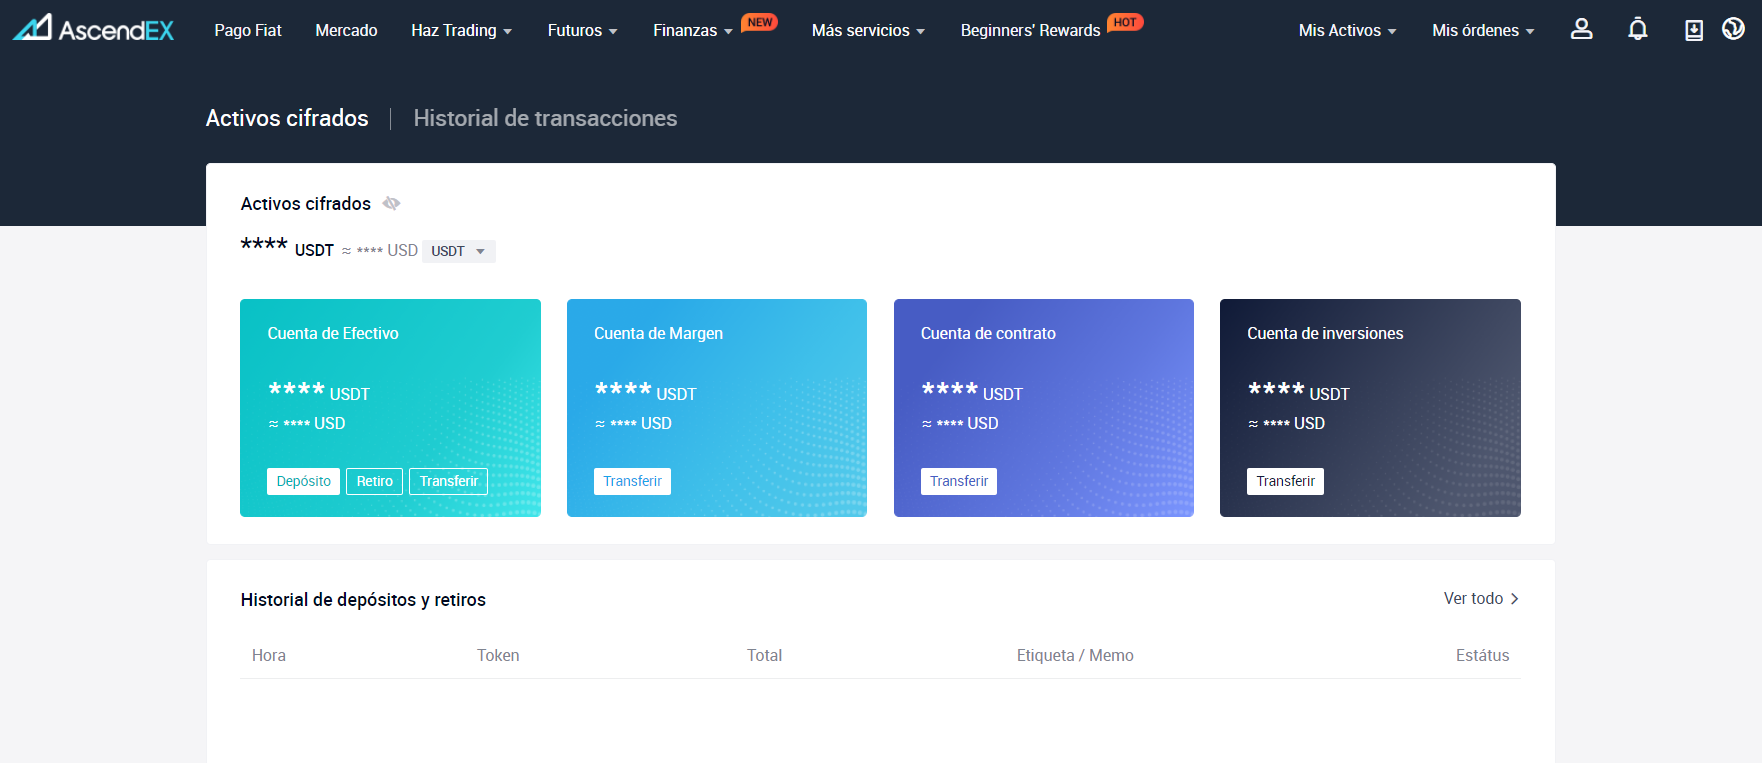
Task: Open the language globe icon
Action: coord(1733,29)
